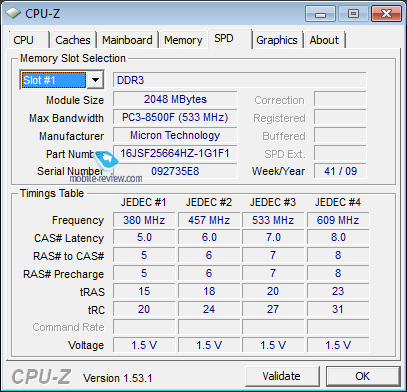Confirm with the OK button

363,376
